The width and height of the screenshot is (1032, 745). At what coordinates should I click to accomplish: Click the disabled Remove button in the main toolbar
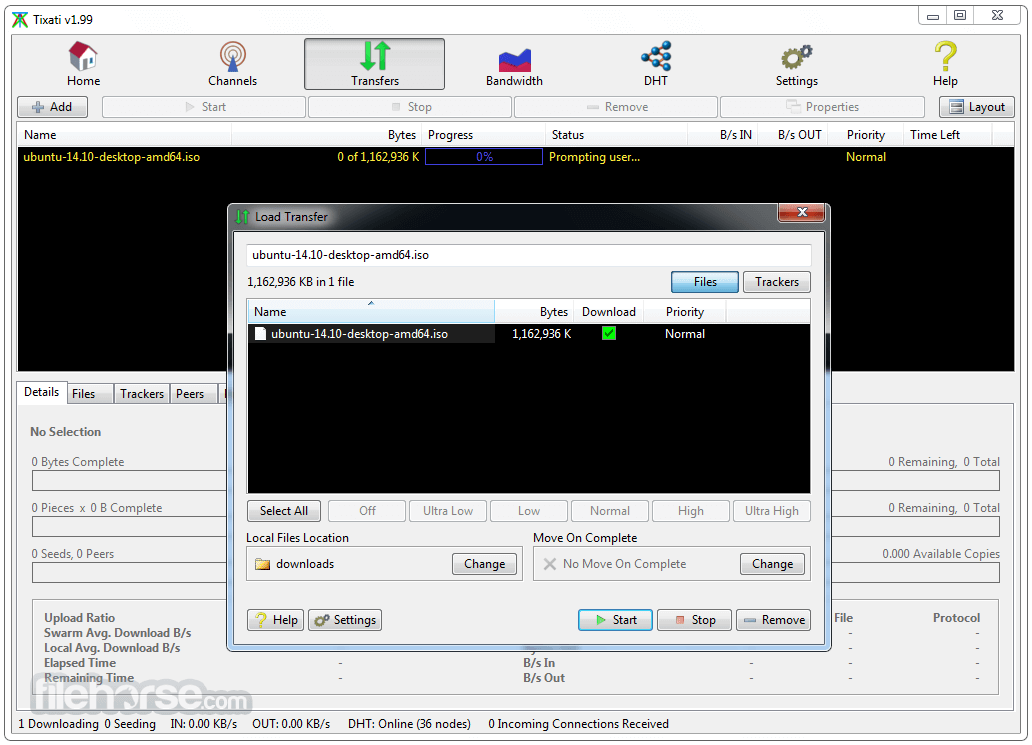point(615,107)
